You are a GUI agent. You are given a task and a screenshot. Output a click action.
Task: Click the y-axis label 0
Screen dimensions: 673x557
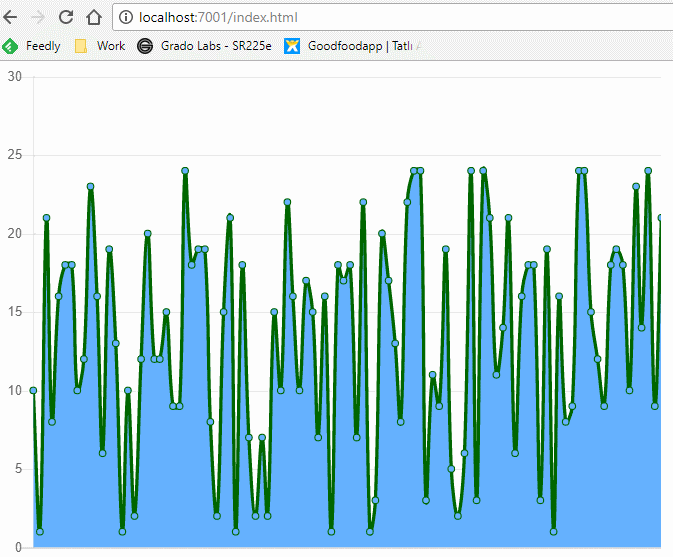[18, 546]
